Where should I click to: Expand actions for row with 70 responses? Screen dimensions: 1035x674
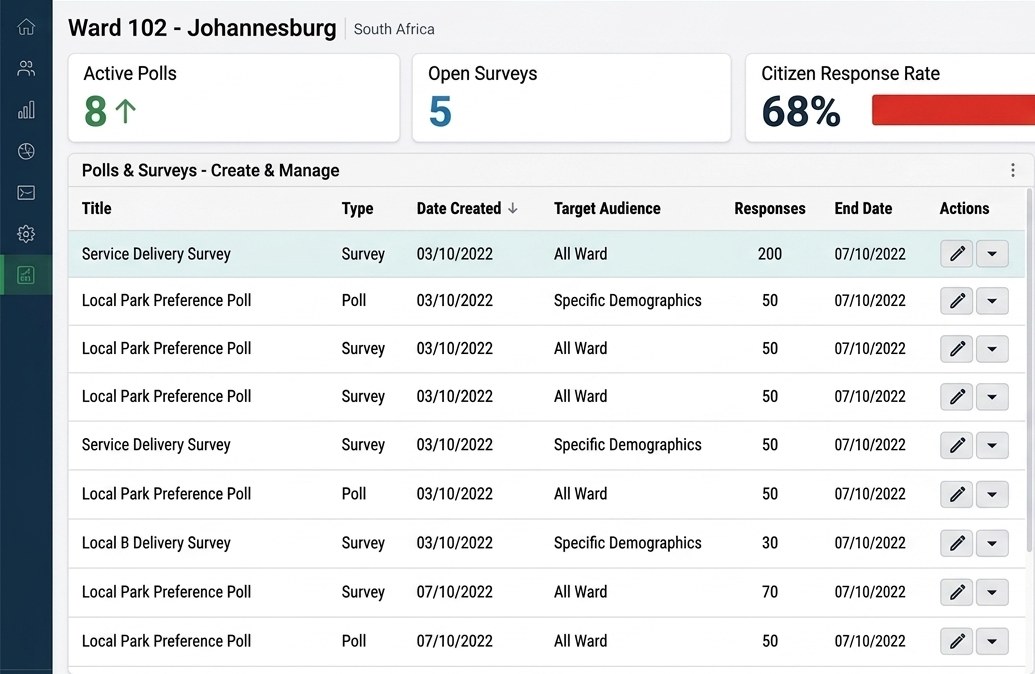[x=991, y=592]
